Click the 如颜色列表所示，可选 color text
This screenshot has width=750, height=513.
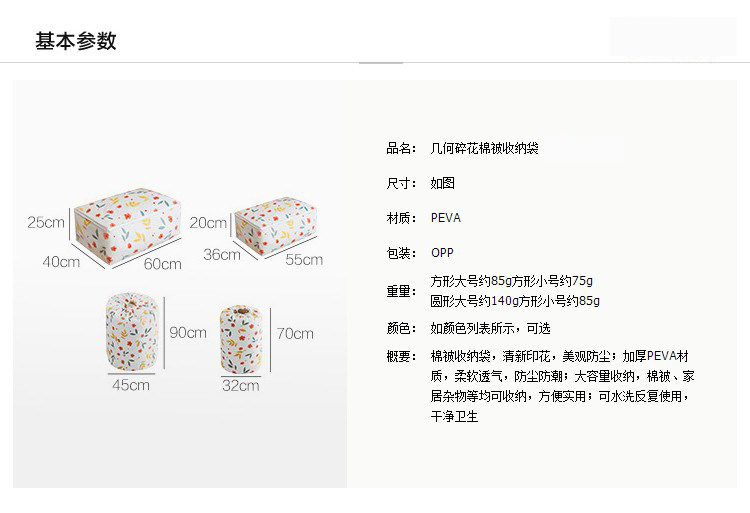tap(490, 328)
